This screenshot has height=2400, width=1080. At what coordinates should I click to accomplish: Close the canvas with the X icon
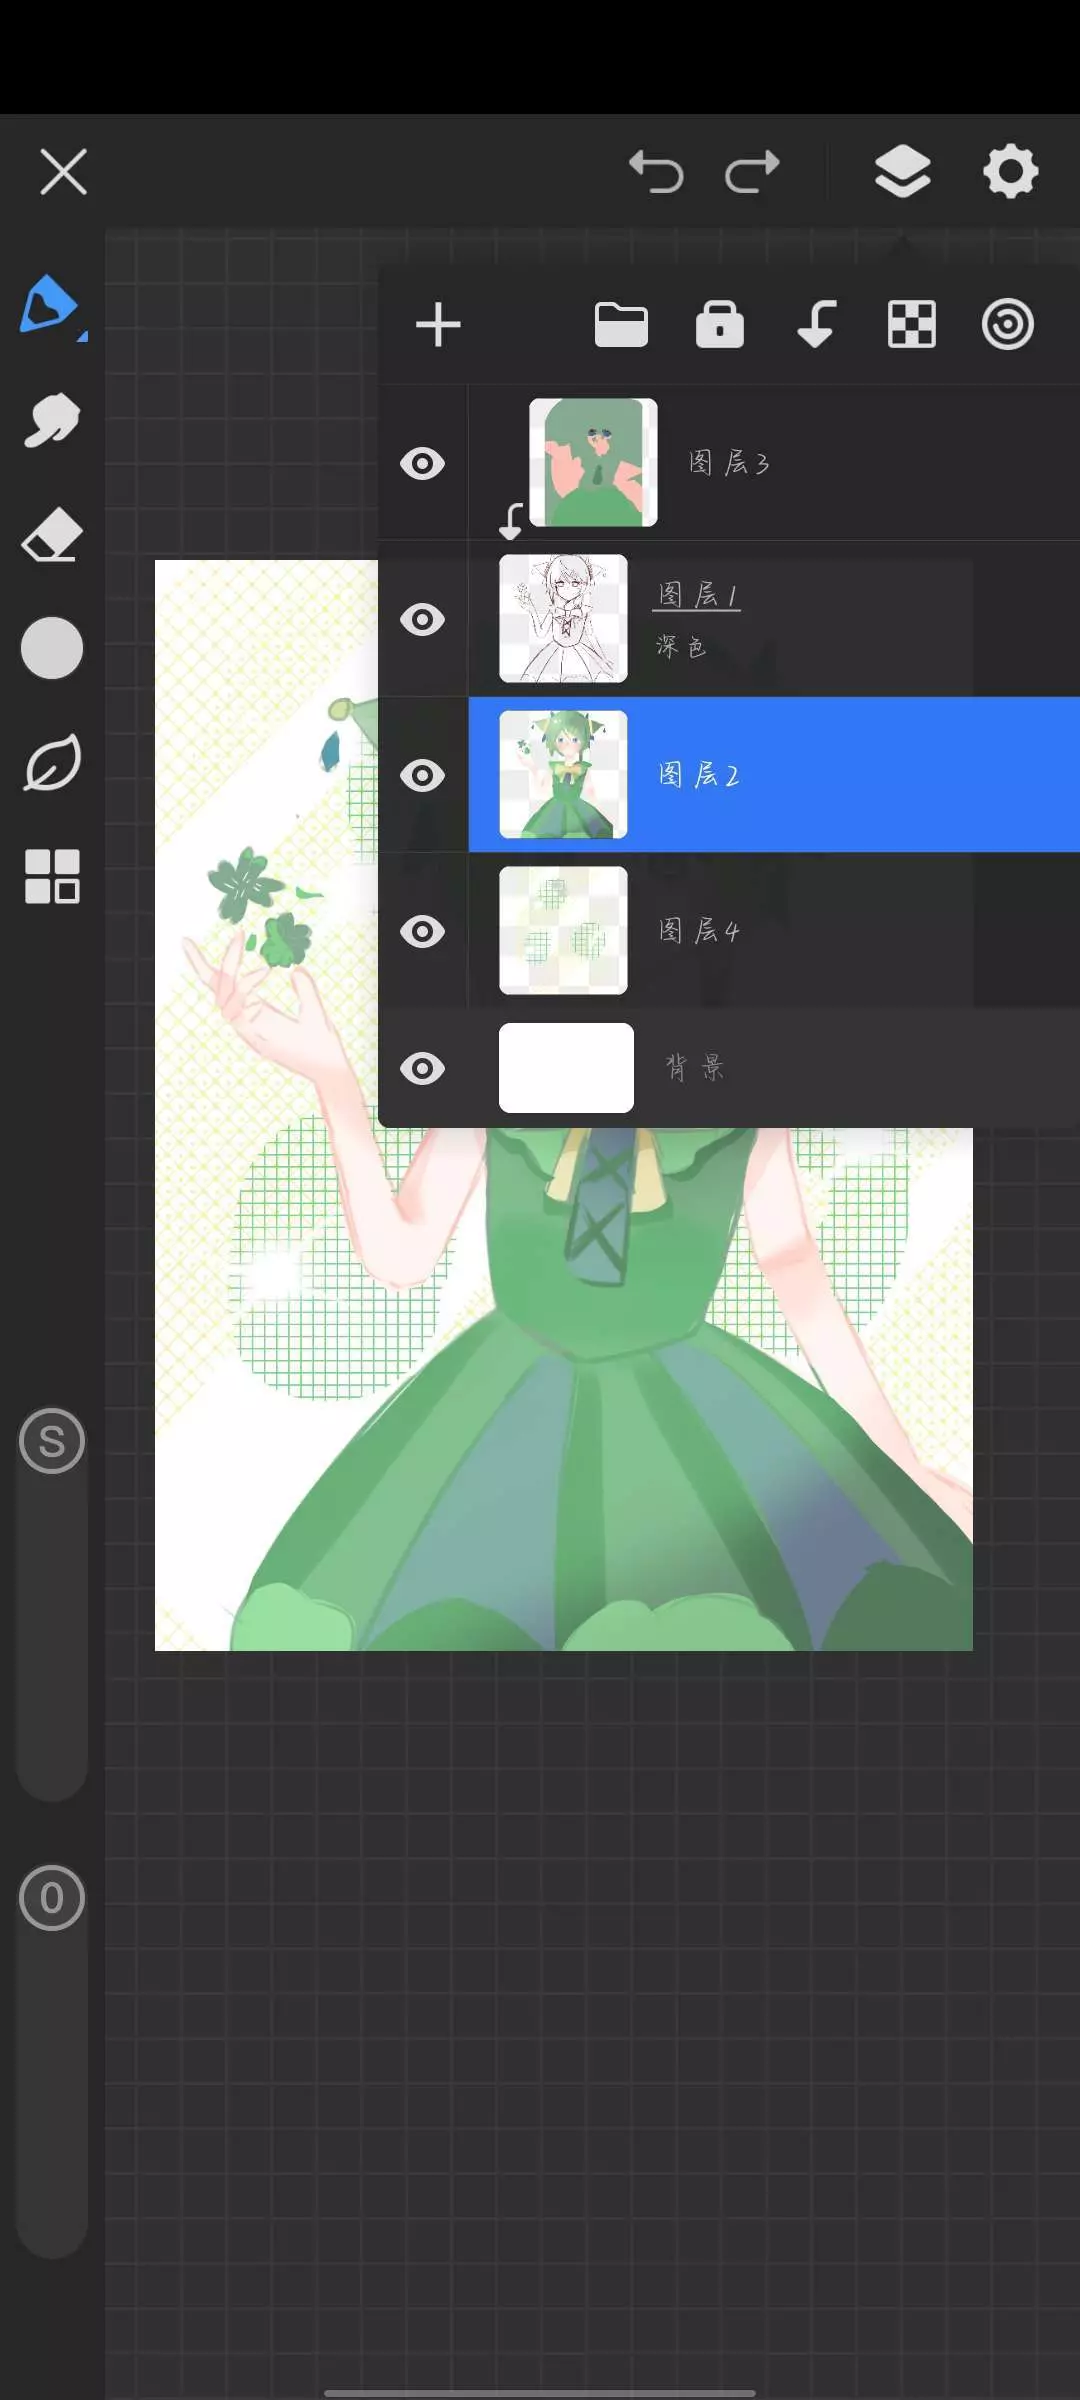coord(63,171)
